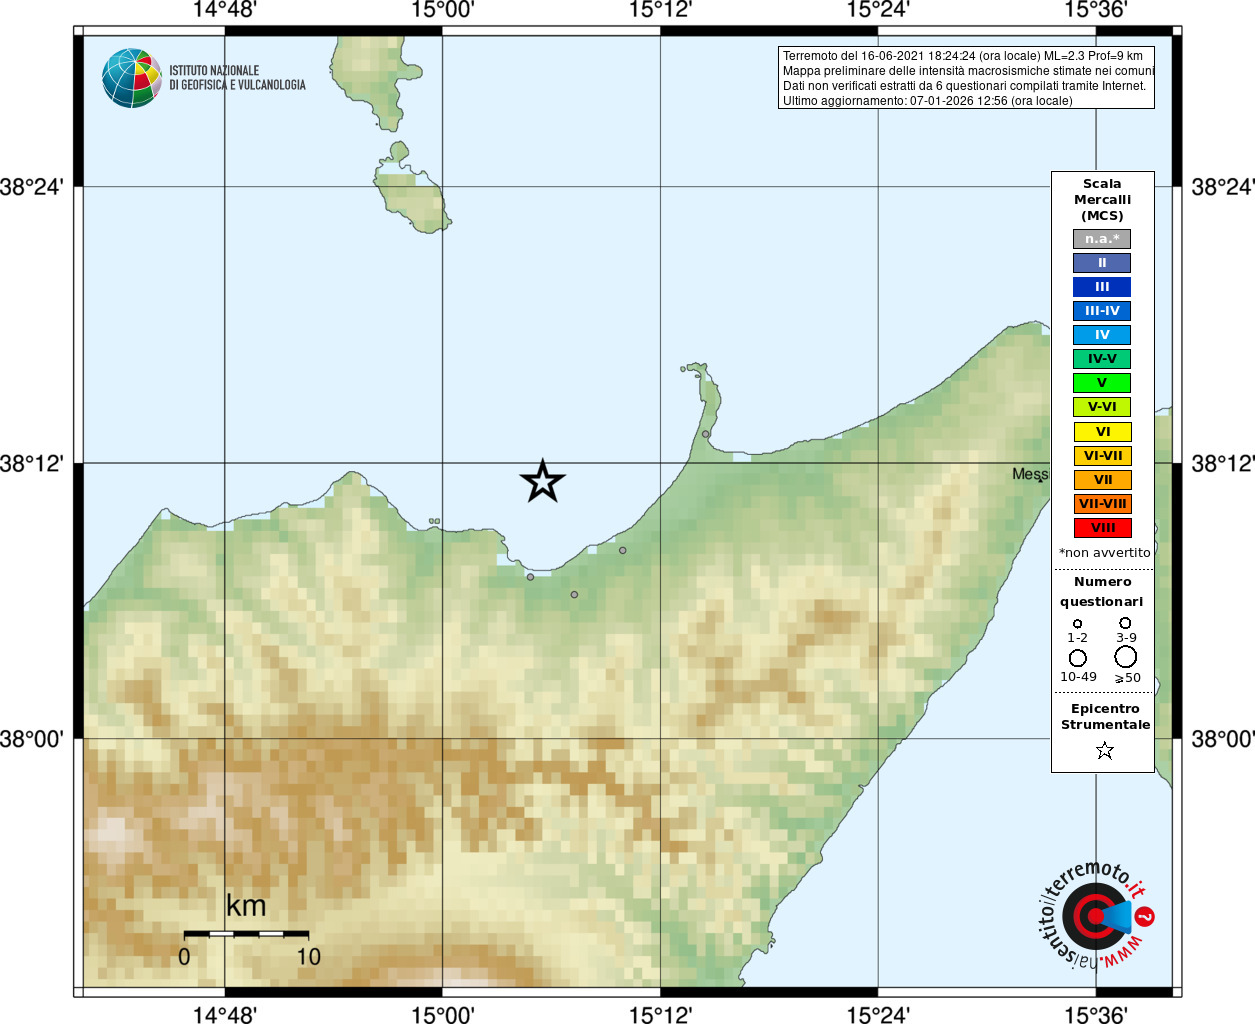The width and height of the screenshot is (1255, 1024).
Task: Select the ≥50 questionnaires circle symbol
Action: click(x=1126, y=657)
